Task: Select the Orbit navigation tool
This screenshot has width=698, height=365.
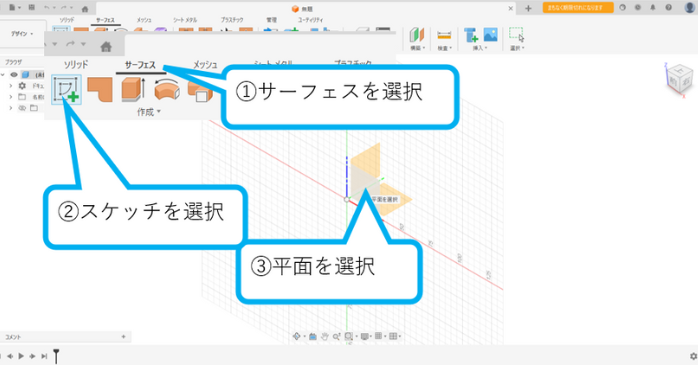Action: [x=297, y=337]
